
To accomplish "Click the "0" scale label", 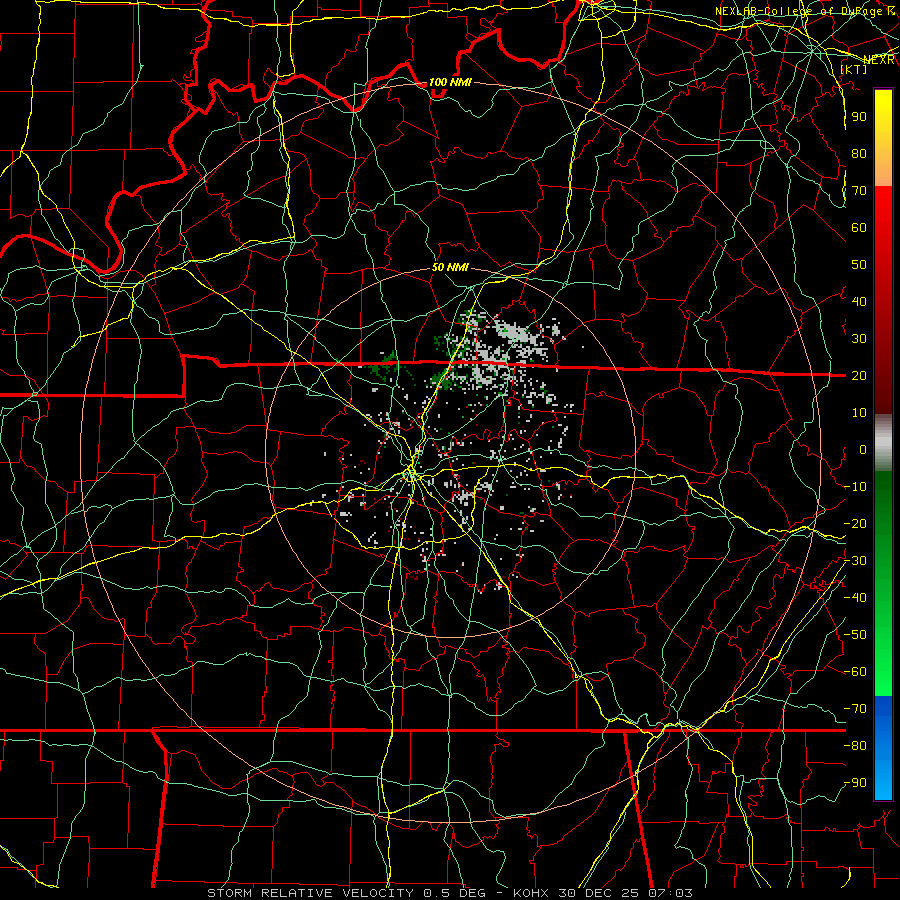I will pyautogui.click(x=862, y=450).
